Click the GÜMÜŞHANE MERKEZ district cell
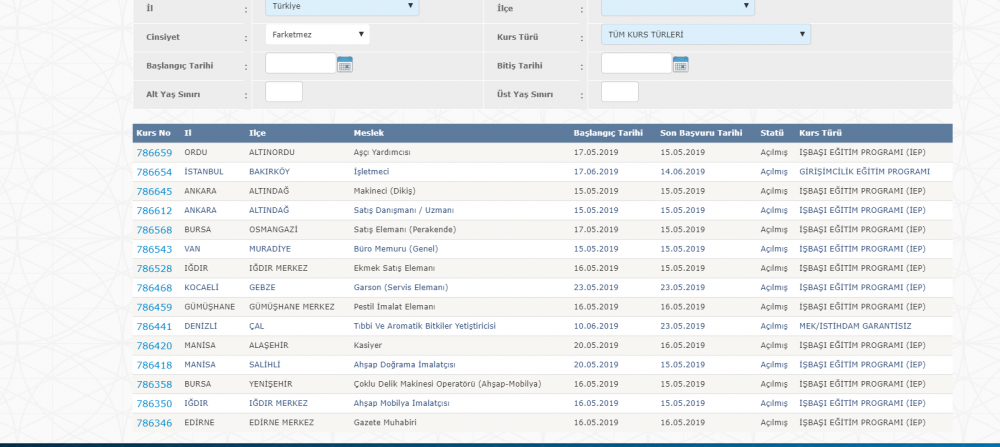Image resolution: width=1000 pixels, height=447 pixels. coord(291,306)
